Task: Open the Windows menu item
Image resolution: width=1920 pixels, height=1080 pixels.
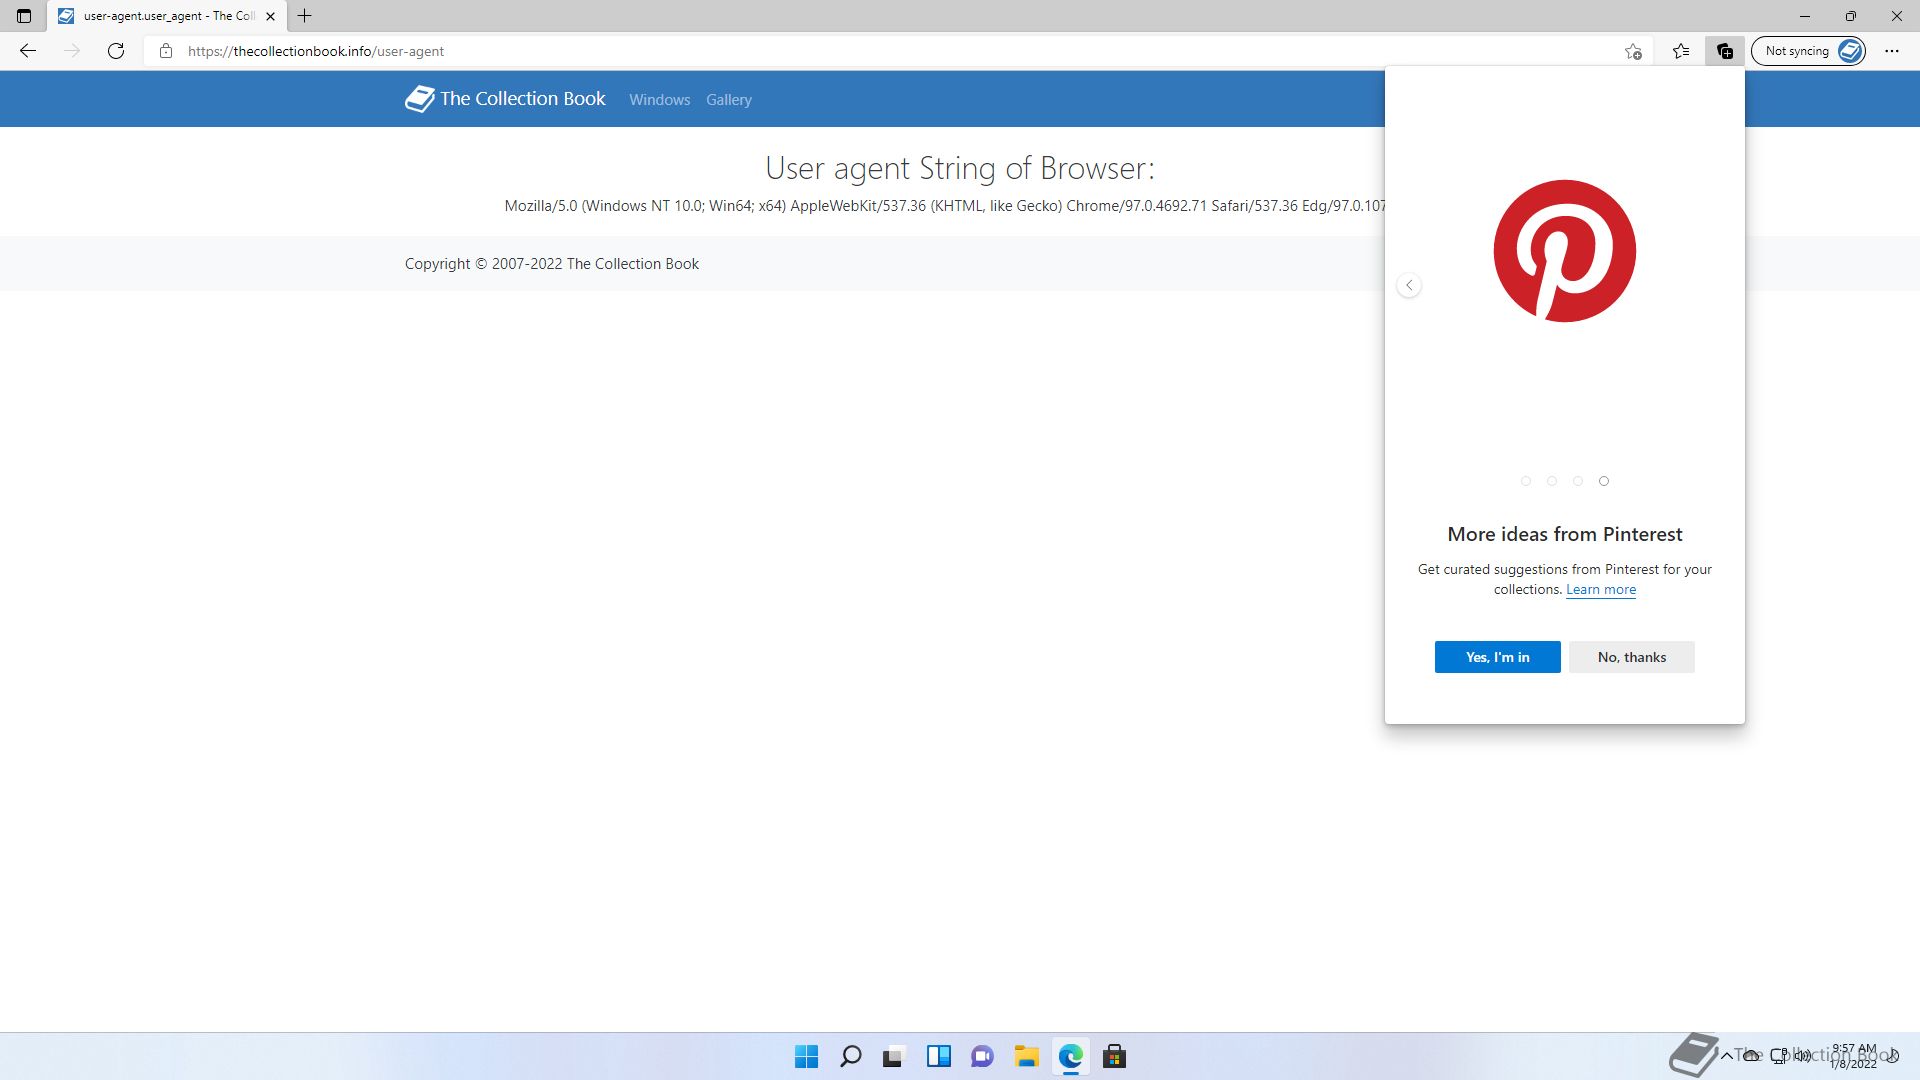Action: pyautogui.click(x=659, y=100)
